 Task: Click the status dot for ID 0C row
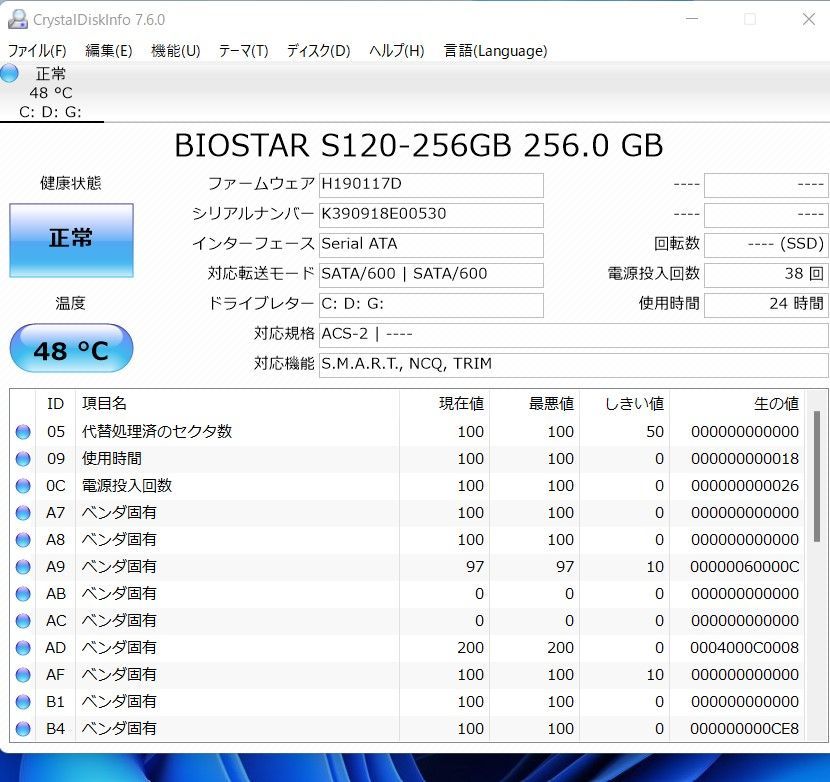(x=23, y=486)
